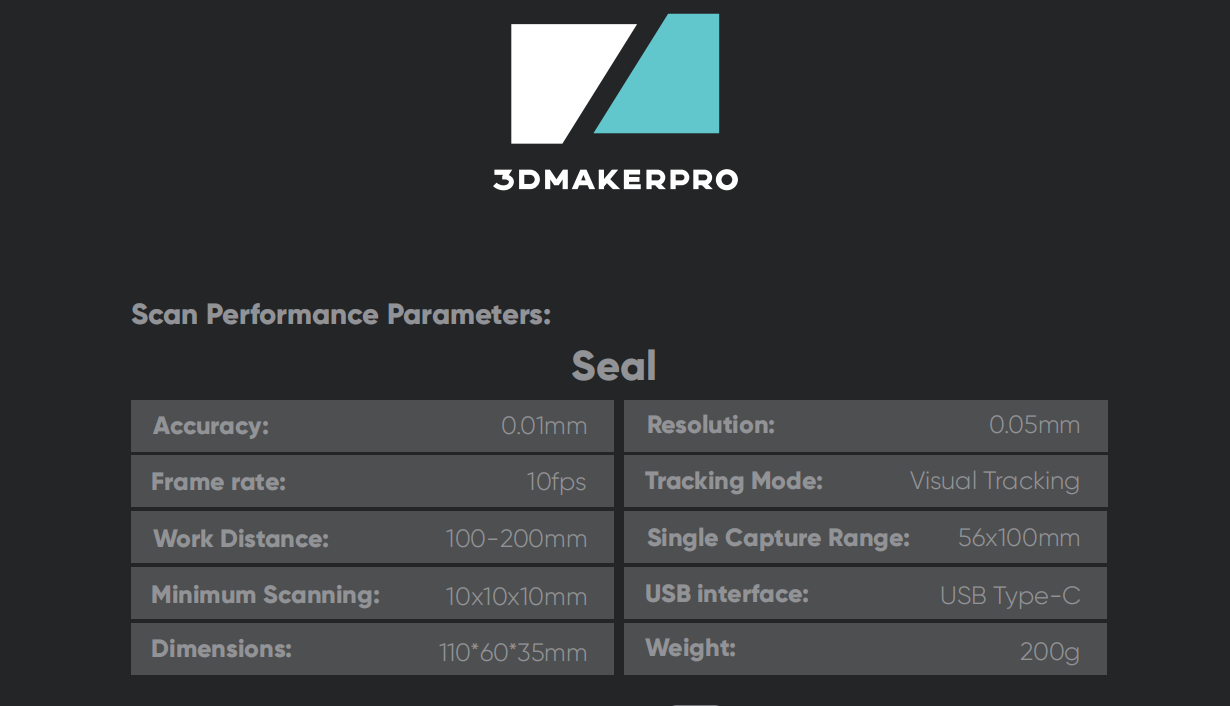Select the Work Distance label
Viewport: 1230px width, 706px height.
(x=241, y=539)
